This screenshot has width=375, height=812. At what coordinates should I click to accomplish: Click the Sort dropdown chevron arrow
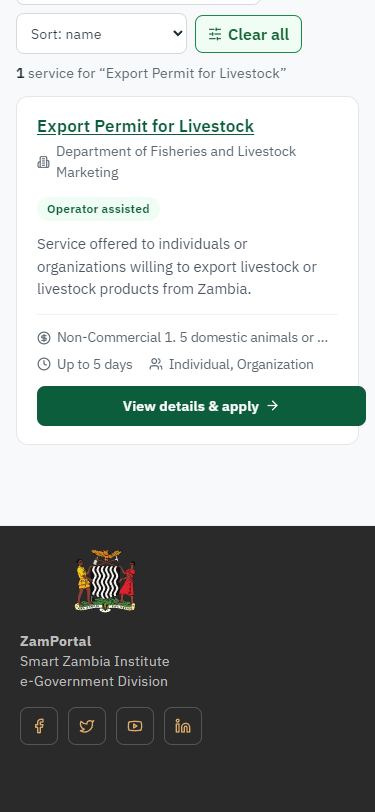pyautogui.click(x=178, y=34)
